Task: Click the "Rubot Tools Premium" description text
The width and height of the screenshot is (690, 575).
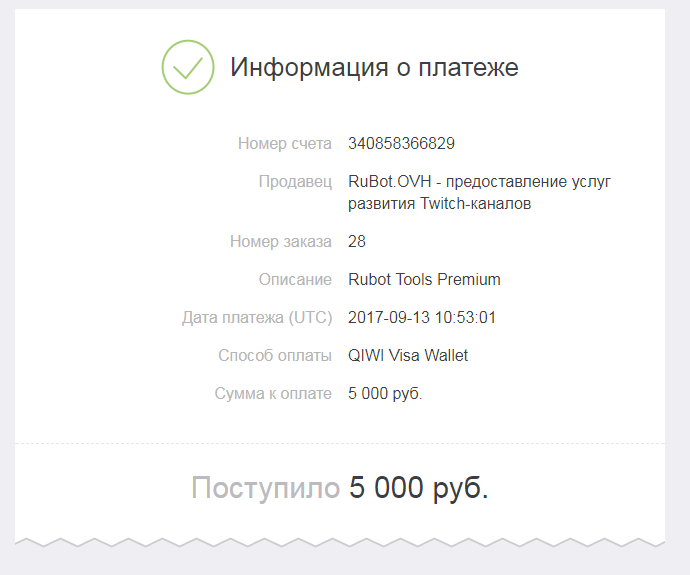Action: 424,279
